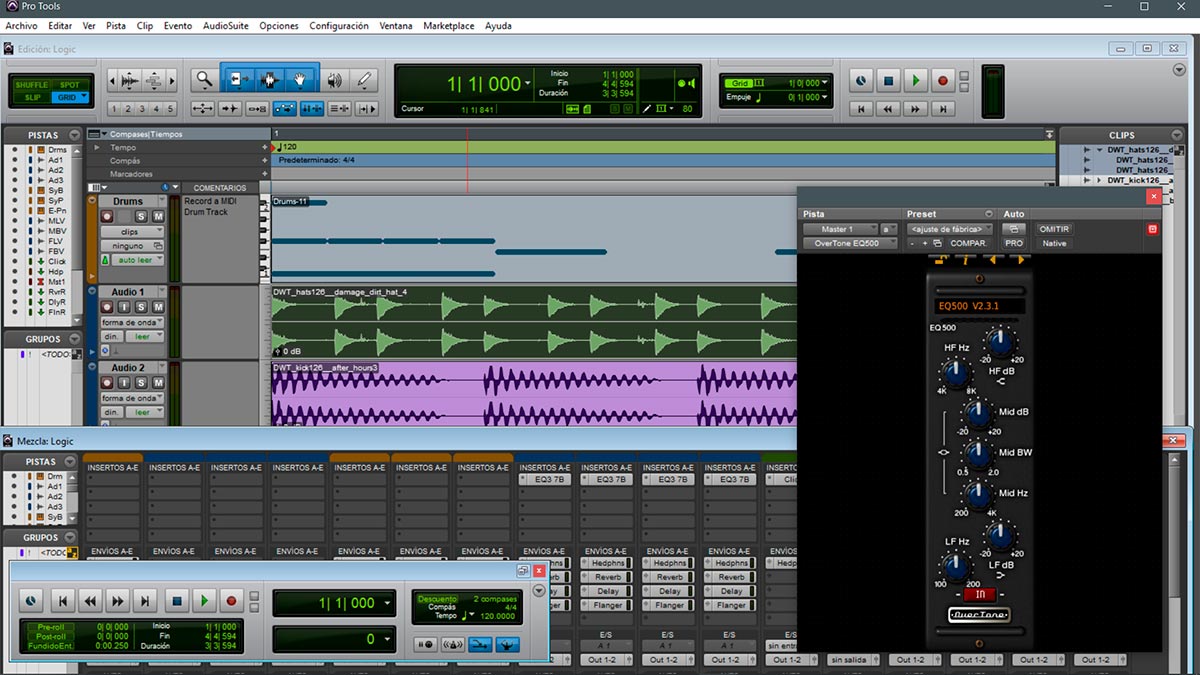Viewport: 1200px width, 675px height.
Task: Click the COMPAR. button in plugin header
Action: coord(968,243)
